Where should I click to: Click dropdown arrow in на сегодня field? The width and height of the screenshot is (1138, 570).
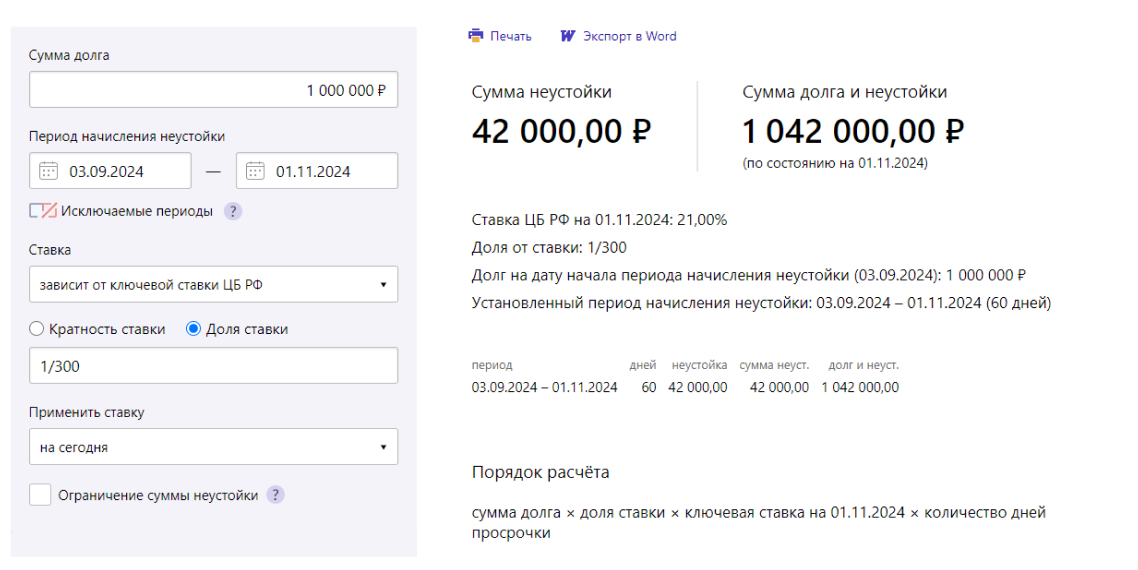click(x=383, y=447)
